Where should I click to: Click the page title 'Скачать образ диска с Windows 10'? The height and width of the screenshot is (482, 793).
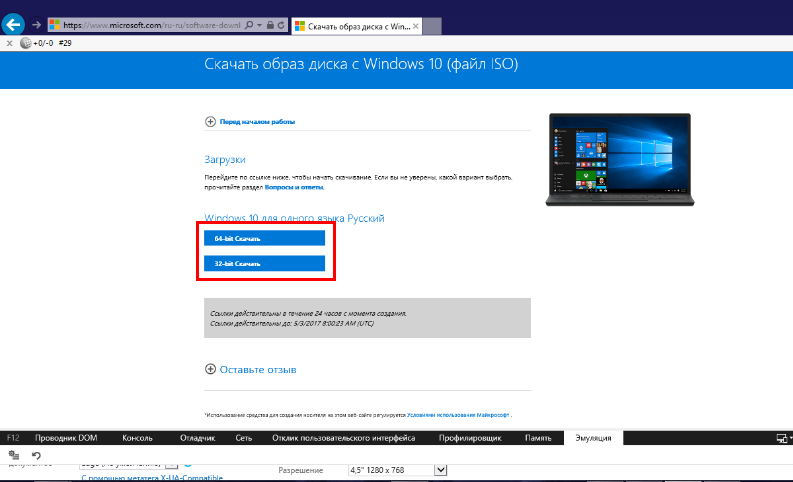coord(361,64)
